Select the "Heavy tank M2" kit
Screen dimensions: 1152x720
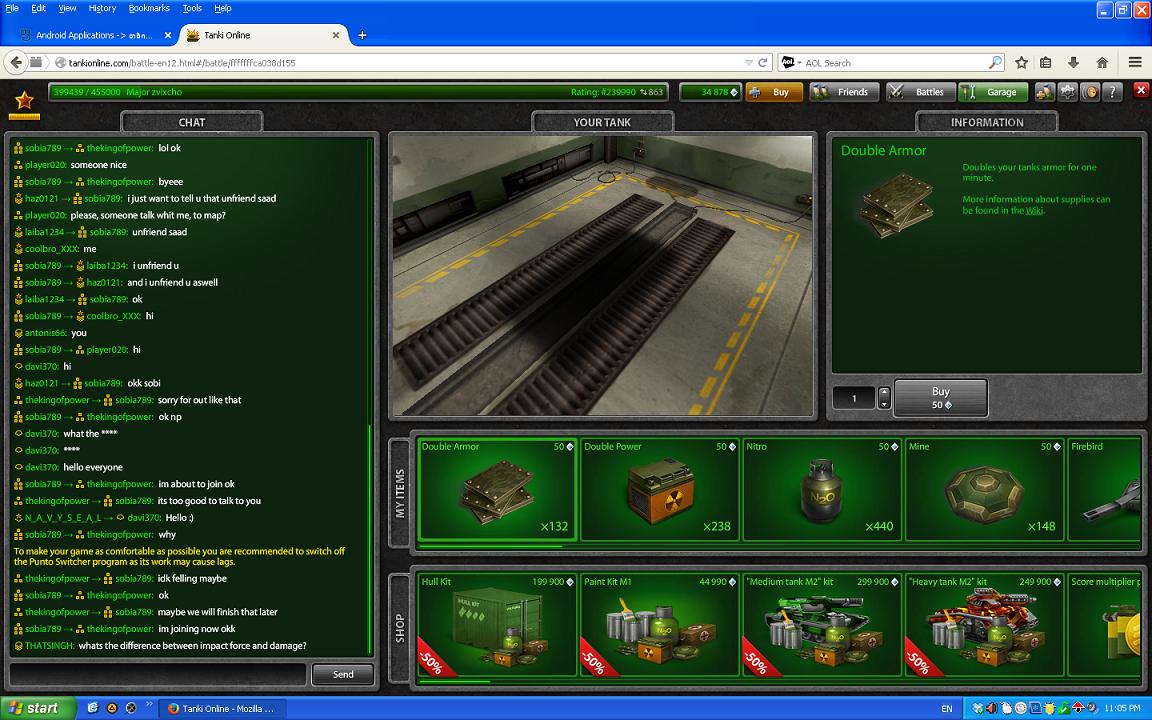[984, 624]
